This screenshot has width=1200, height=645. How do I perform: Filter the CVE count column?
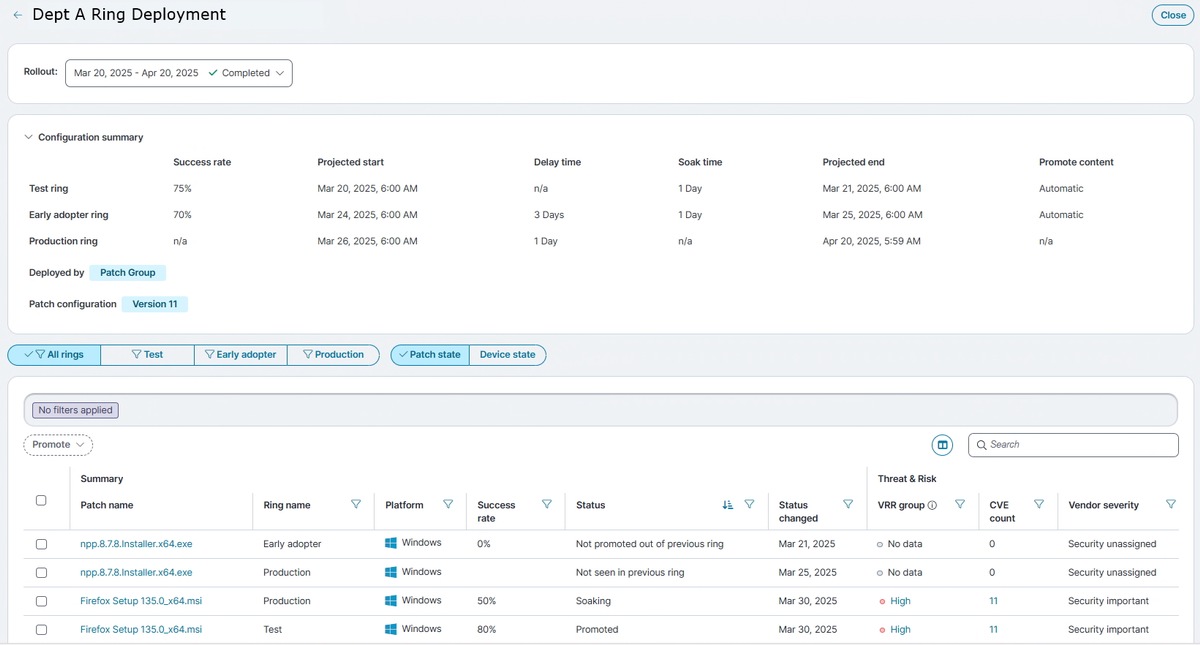(x=1039, y=505)
